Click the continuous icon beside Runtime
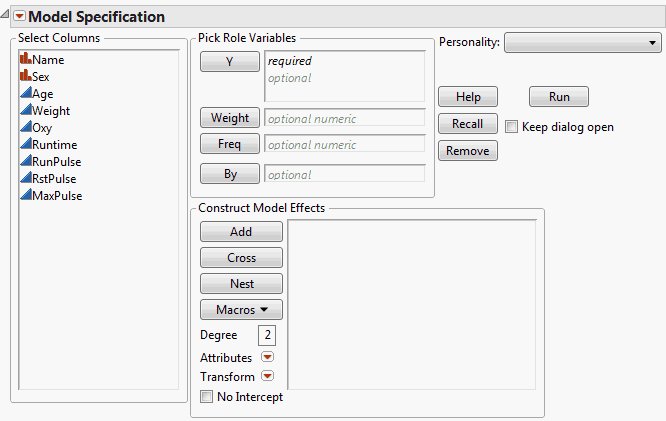666x421 pixels. (25, 144)
